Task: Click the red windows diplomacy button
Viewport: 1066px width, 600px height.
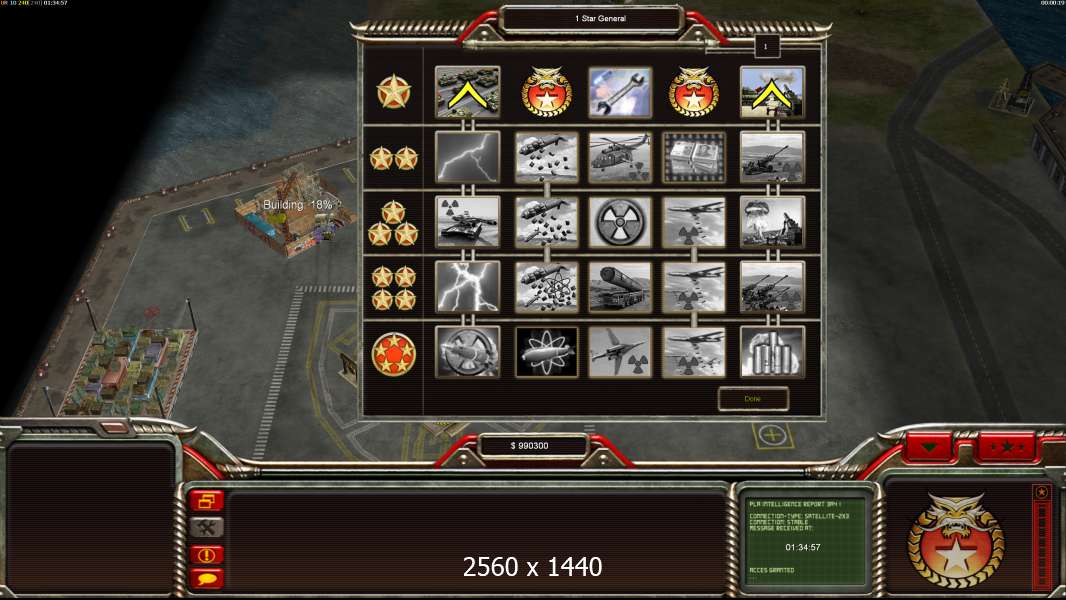Action: click(207, 501)
